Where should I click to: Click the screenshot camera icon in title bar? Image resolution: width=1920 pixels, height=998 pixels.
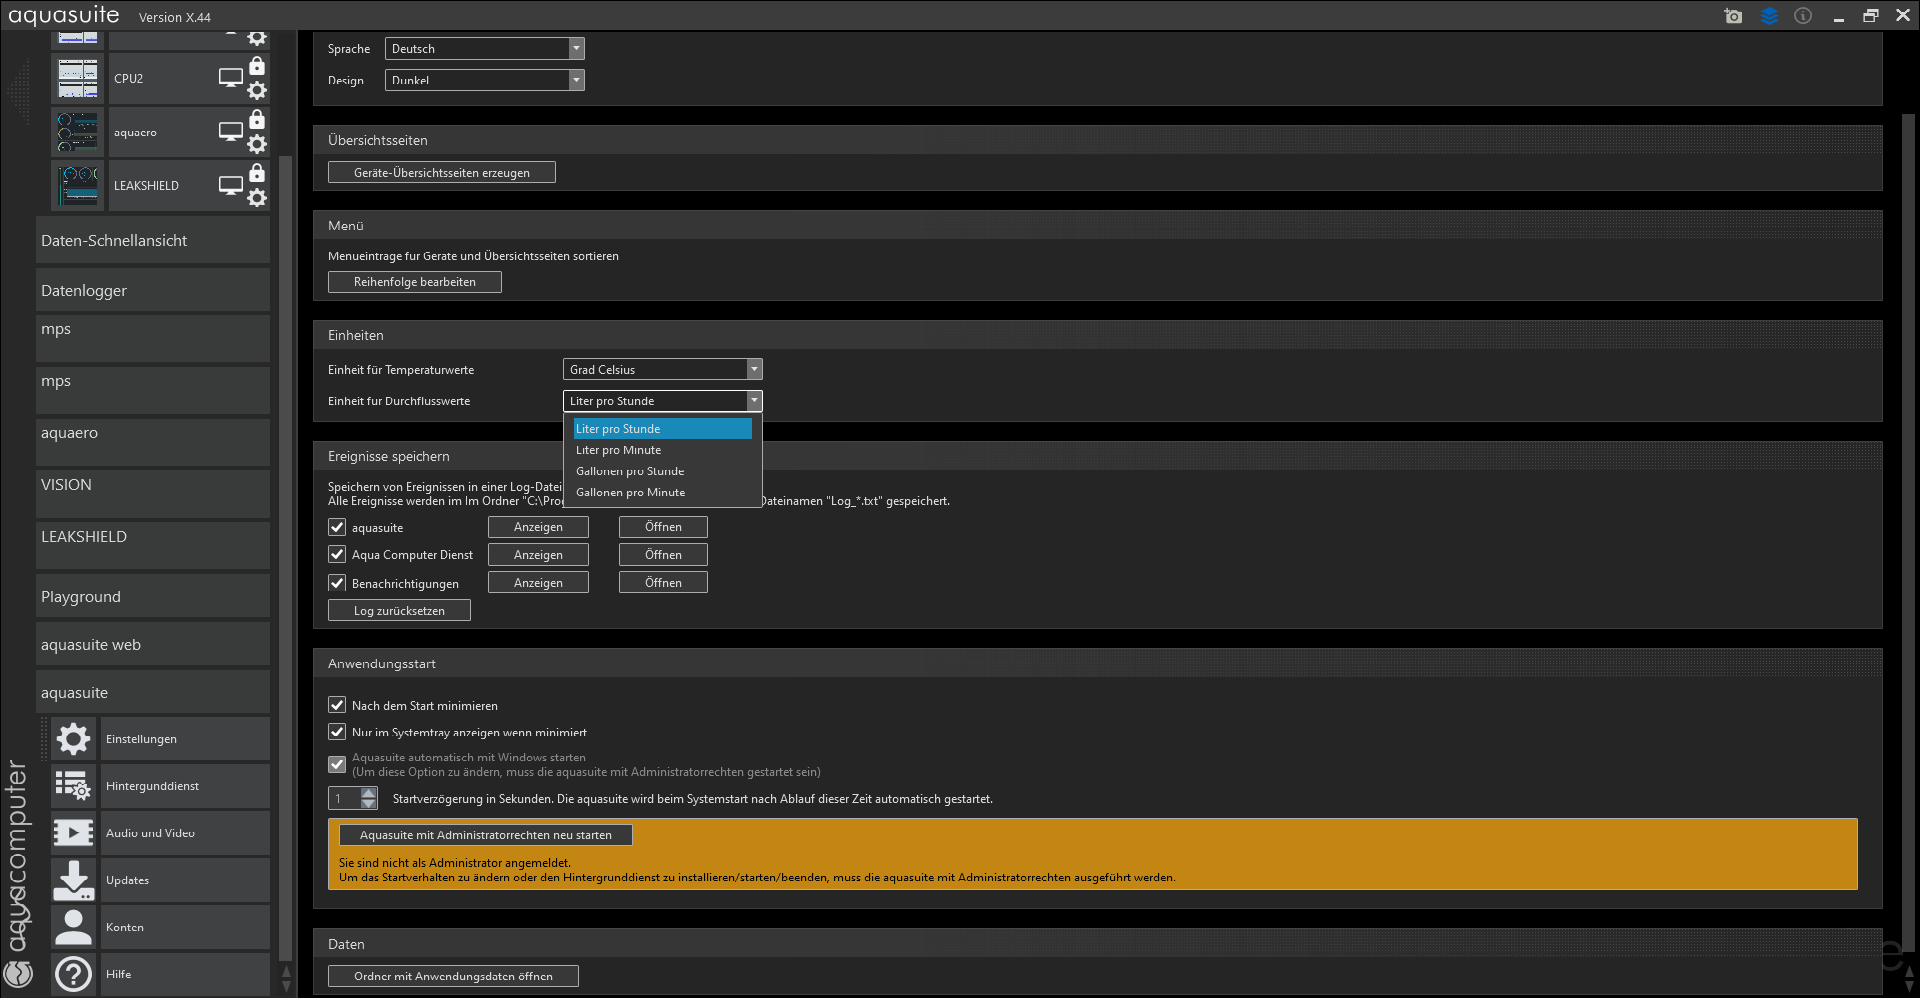(x=1733, y=16)
